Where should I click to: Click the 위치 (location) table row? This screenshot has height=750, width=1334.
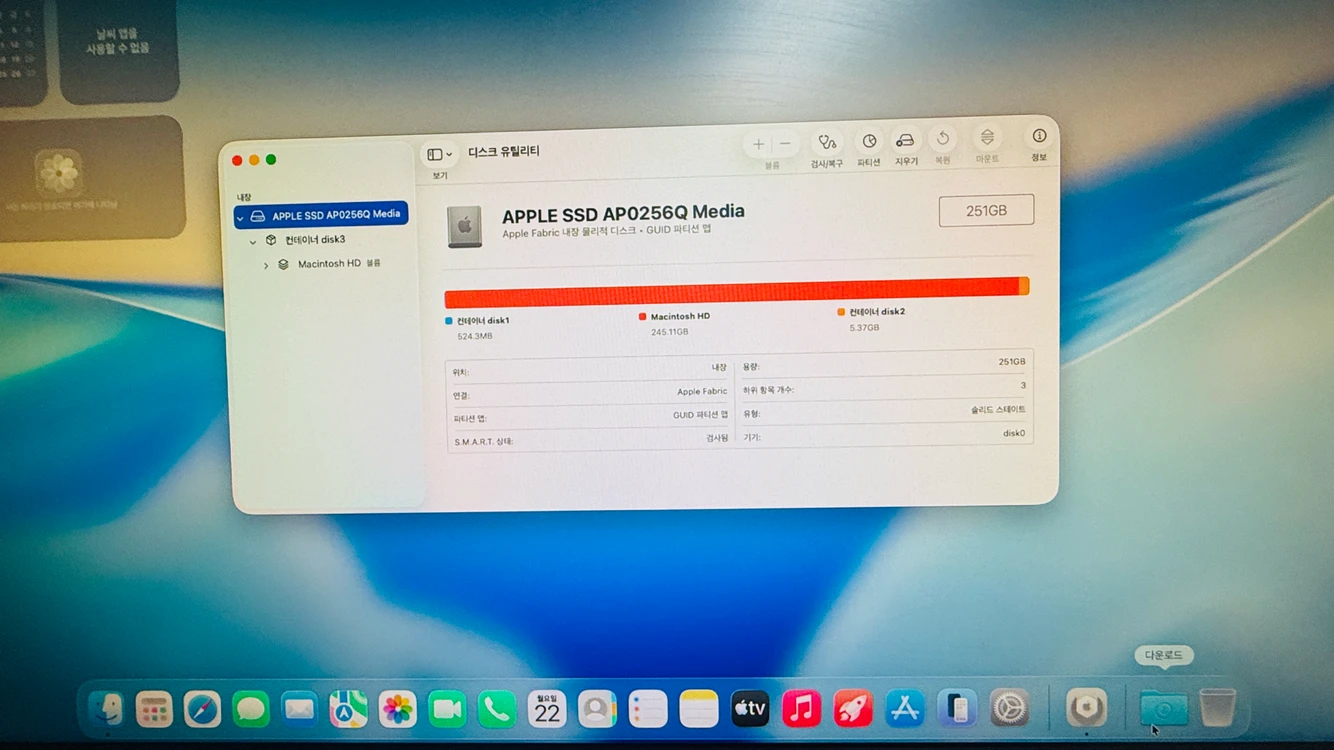tap(590, 371)
